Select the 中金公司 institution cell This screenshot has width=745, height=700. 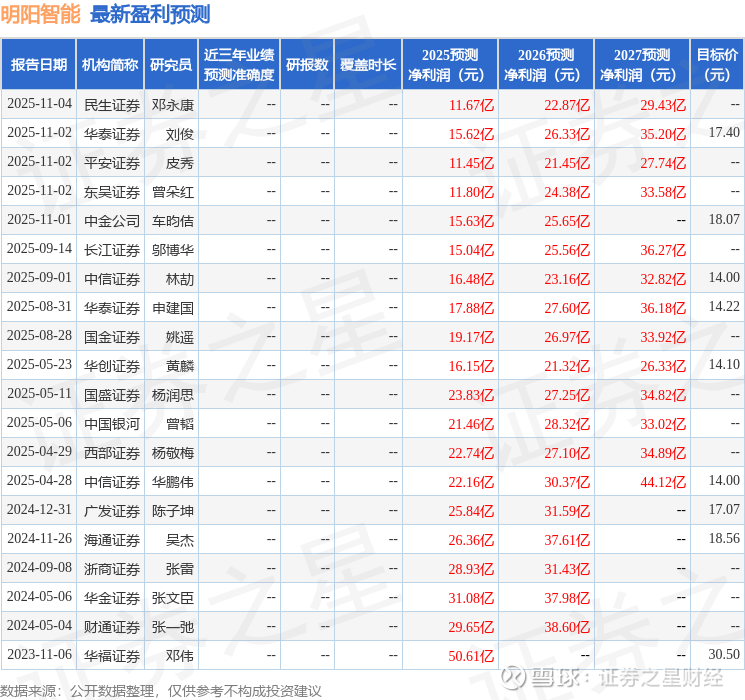(x=112, y=221)
